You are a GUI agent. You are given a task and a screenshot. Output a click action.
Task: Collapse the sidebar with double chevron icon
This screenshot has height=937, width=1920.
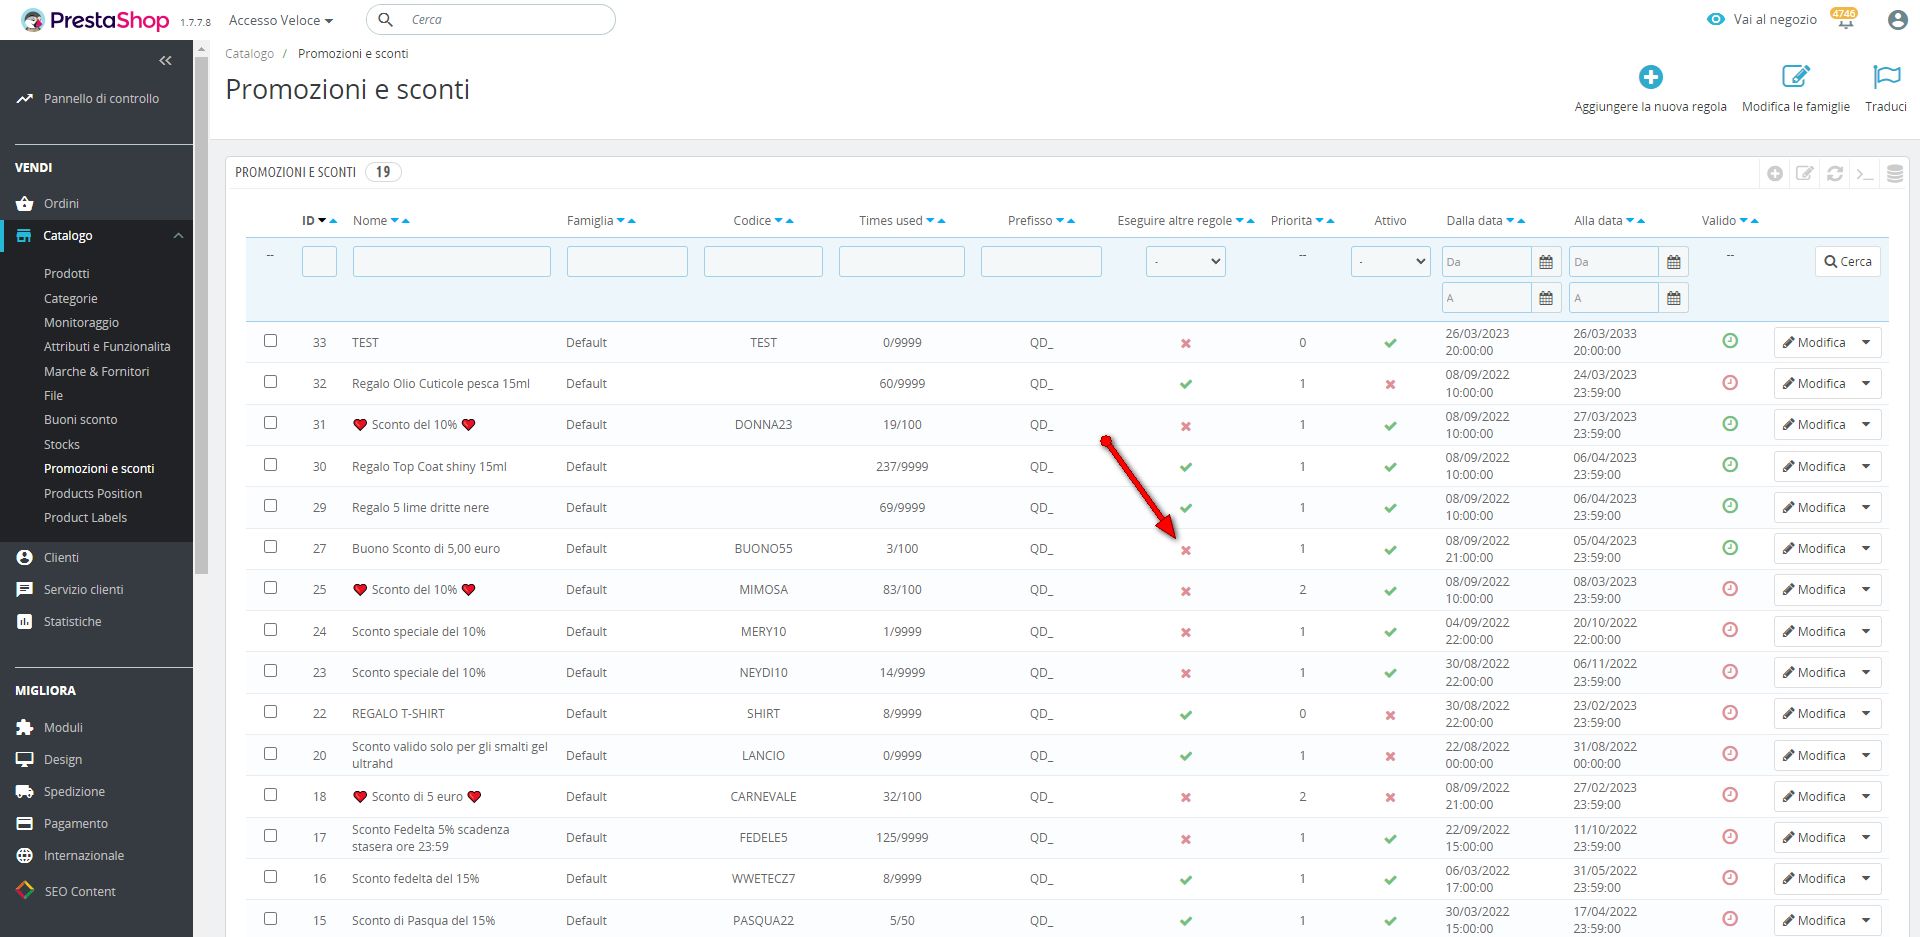coord(165,61)
